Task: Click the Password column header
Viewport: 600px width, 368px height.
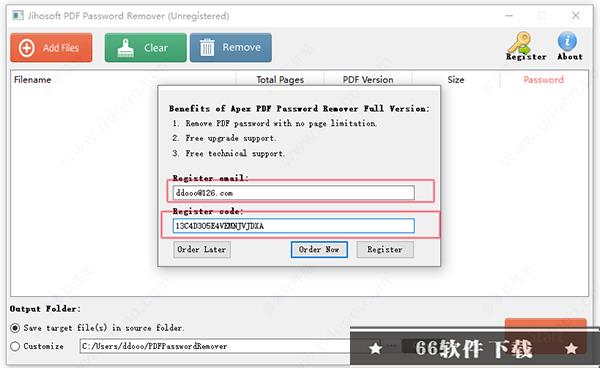Action: coord(544,80)
